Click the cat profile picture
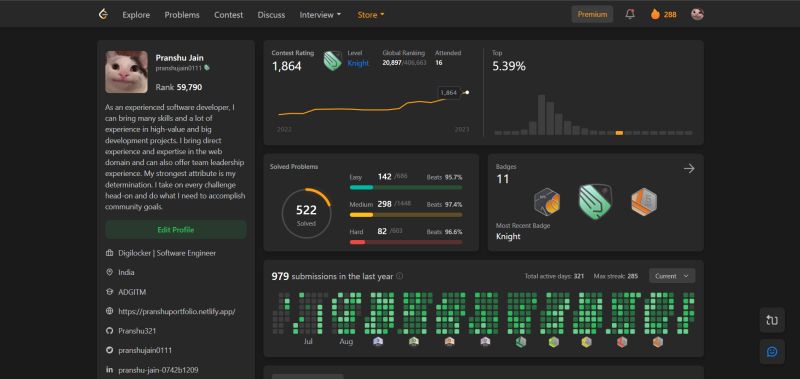Screen dimensions: 800x379 point(127,72)
